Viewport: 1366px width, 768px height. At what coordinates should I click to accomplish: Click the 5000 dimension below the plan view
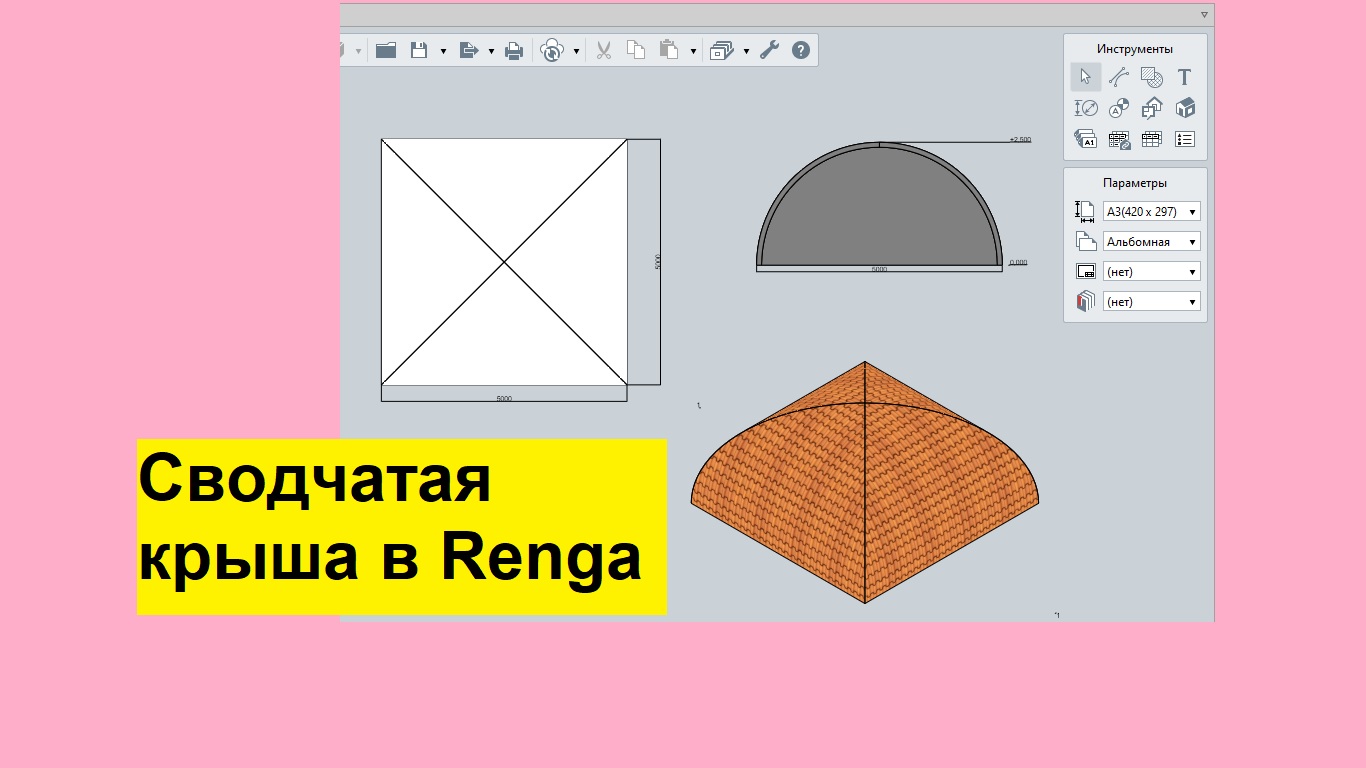point(504,398)
